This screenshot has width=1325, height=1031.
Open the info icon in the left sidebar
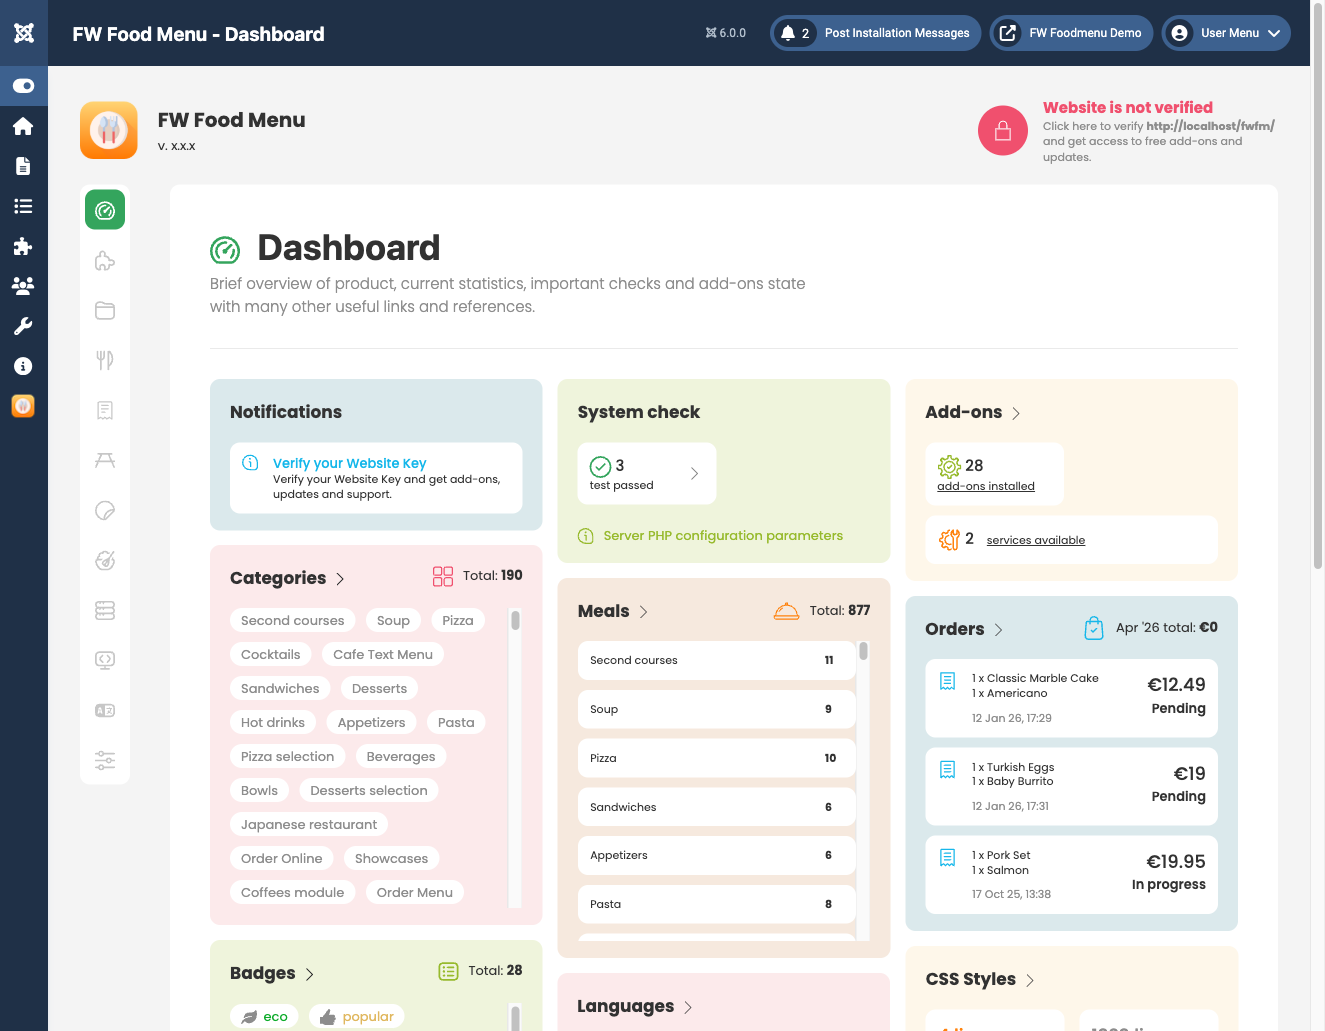point(24,366)
